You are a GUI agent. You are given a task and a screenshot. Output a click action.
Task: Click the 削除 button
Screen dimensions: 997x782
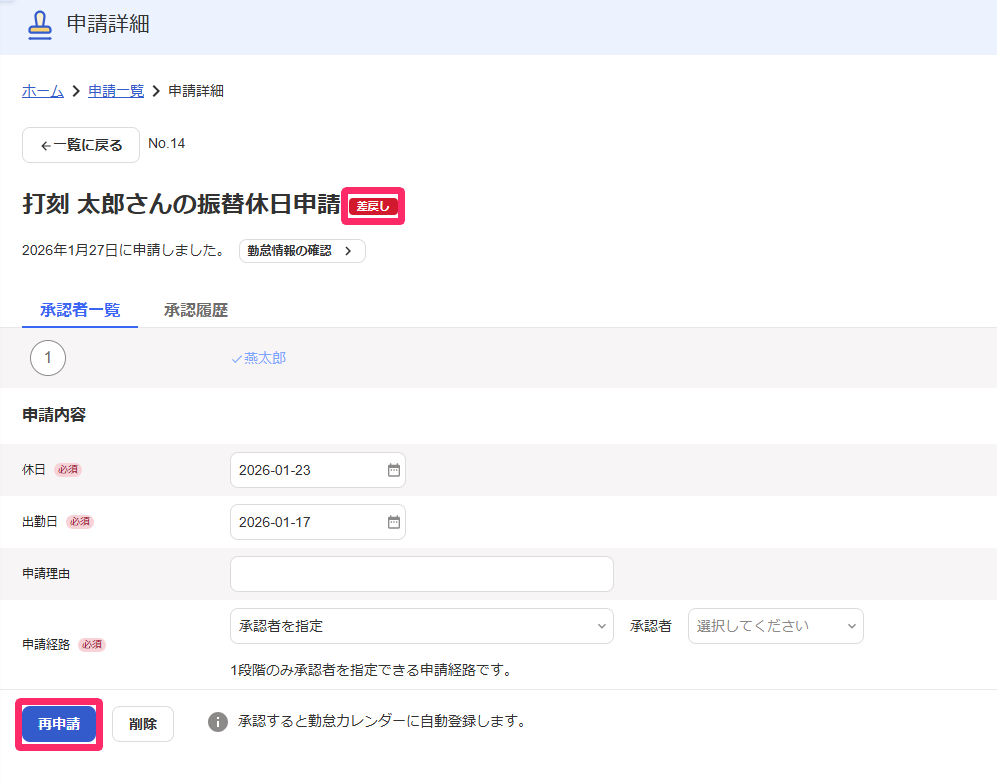(143, 724)
